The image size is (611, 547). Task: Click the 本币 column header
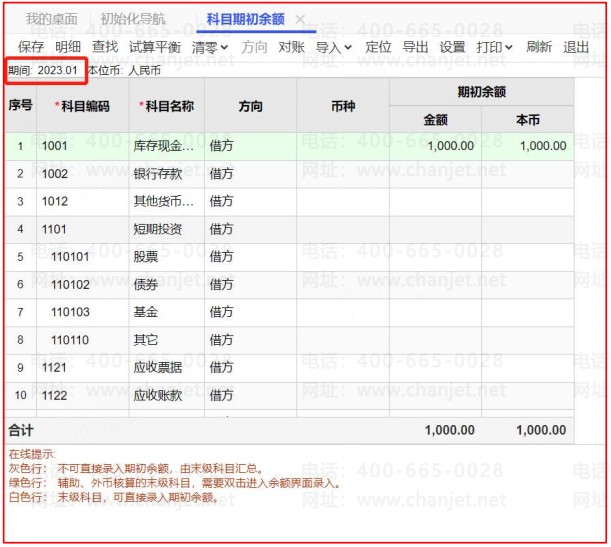(x=528, y=120)
